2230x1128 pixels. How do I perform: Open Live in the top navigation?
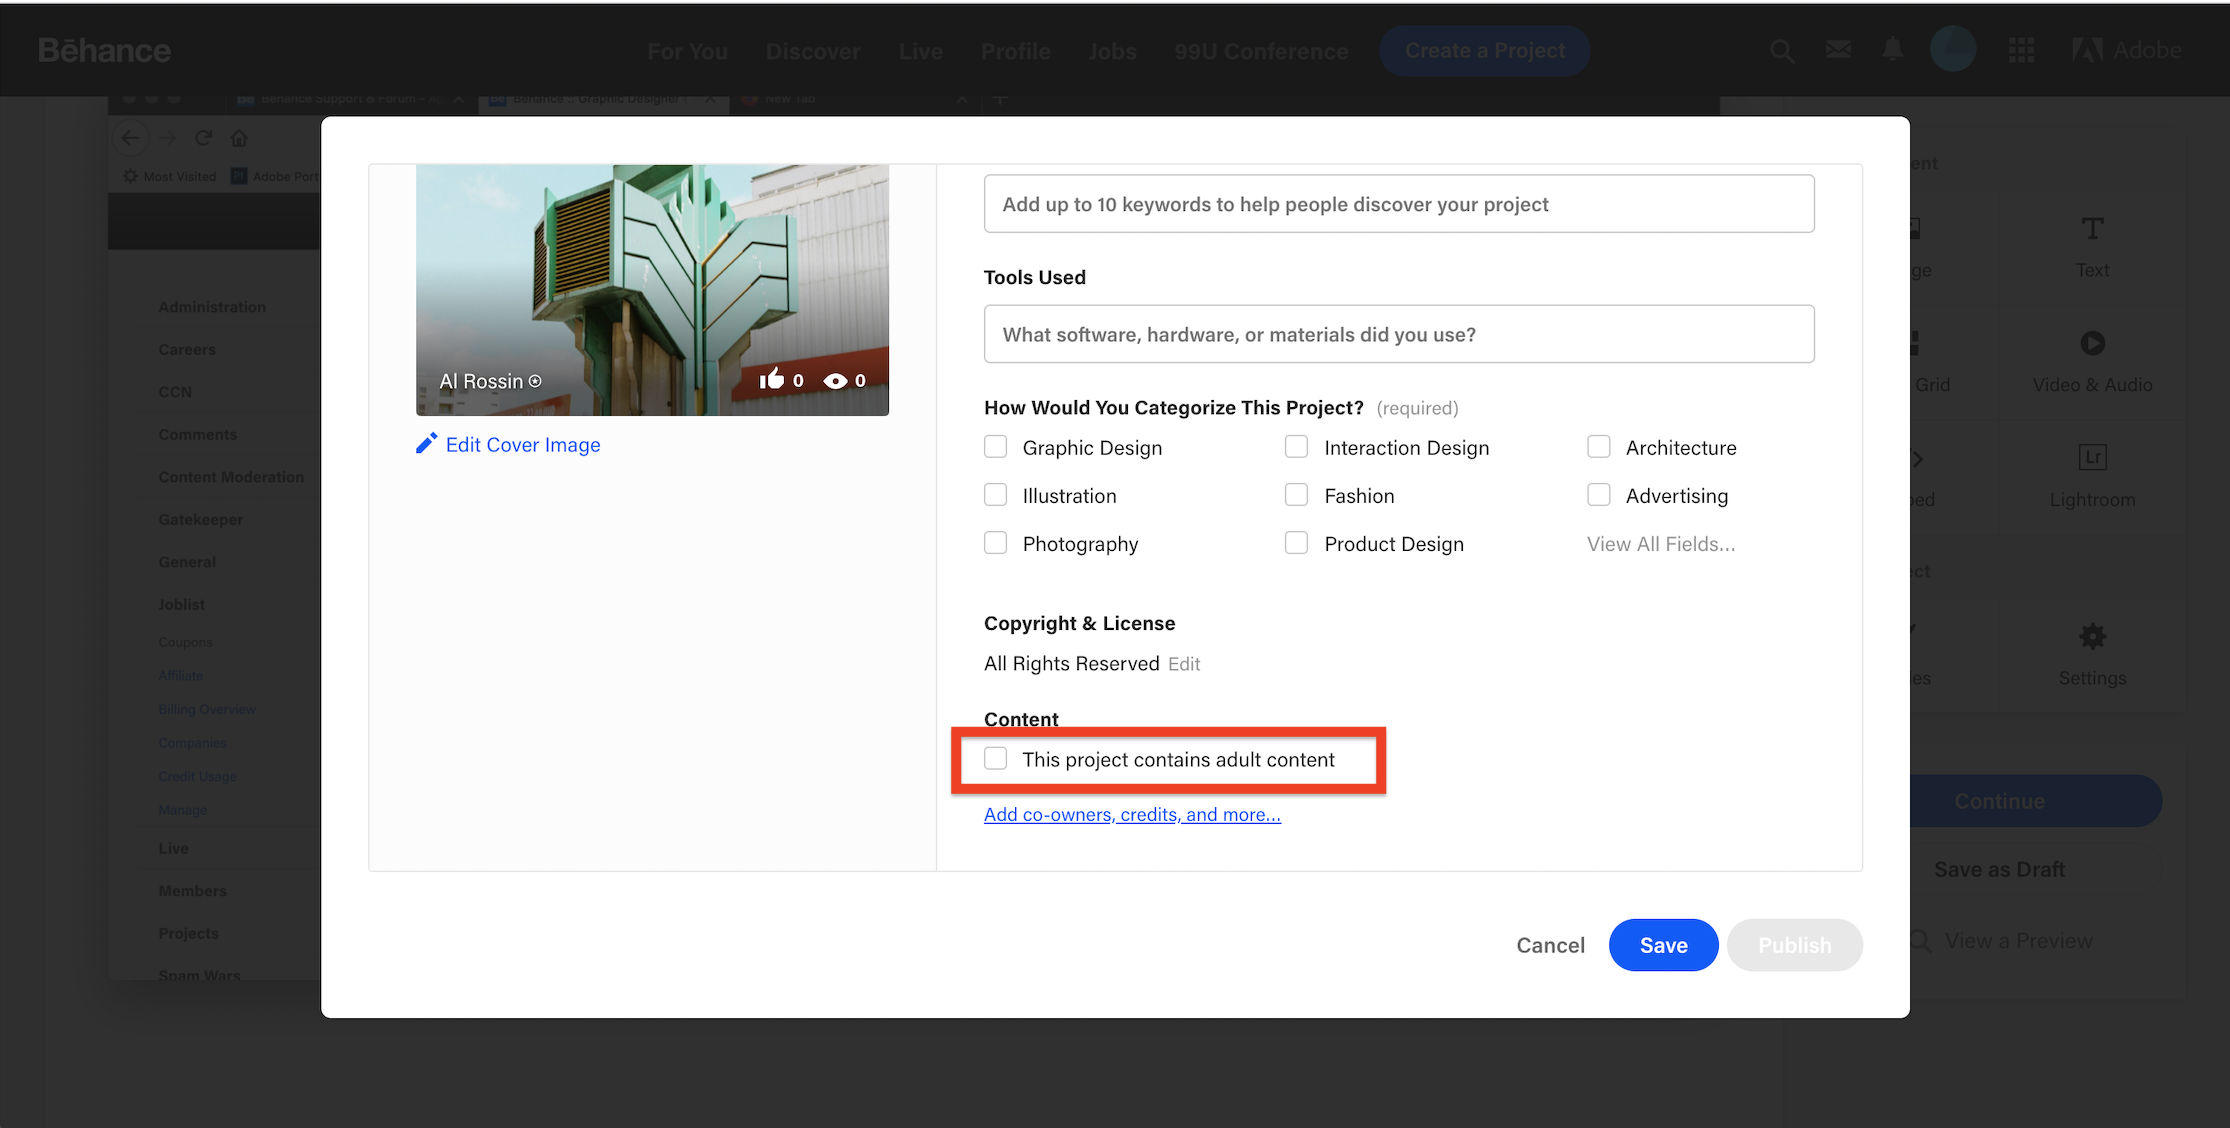(x=920, y=51)
